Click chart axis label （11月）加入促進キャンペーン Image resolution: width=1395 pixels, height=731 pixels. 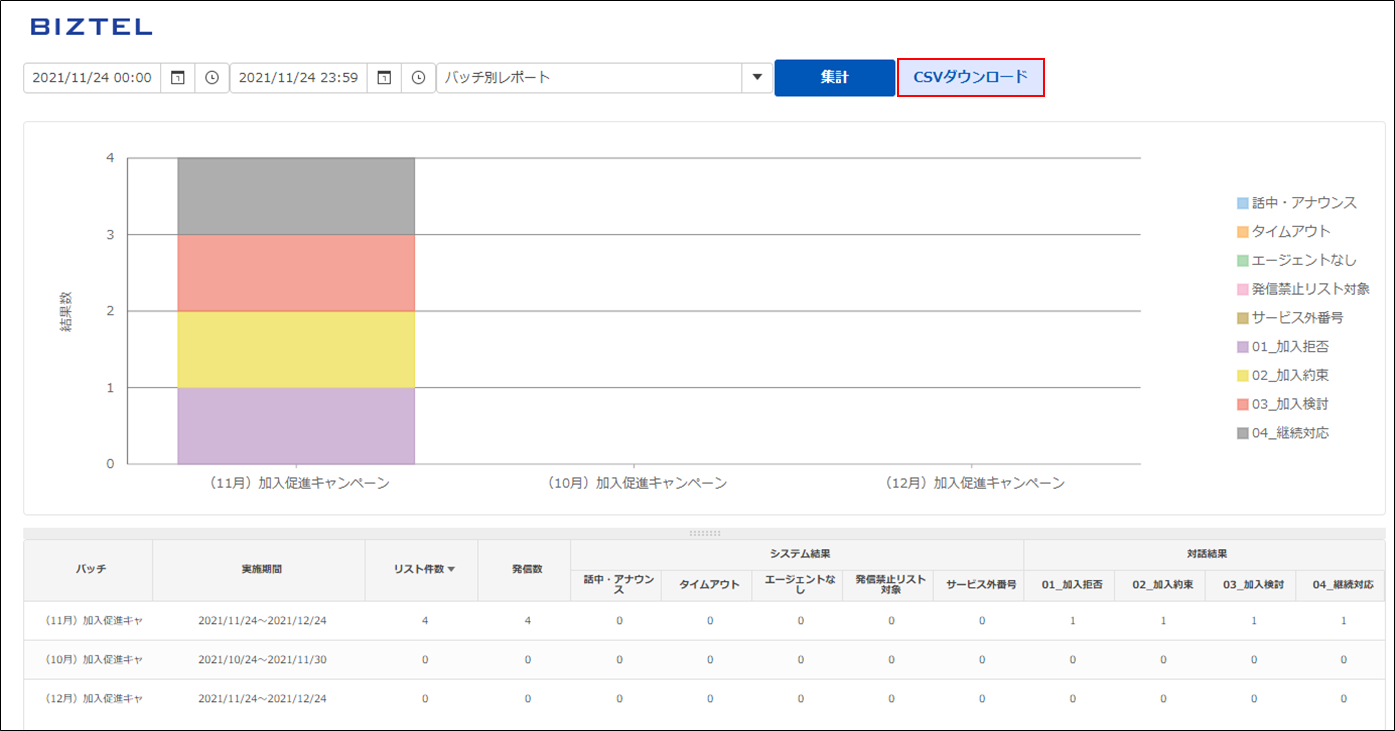299,483
